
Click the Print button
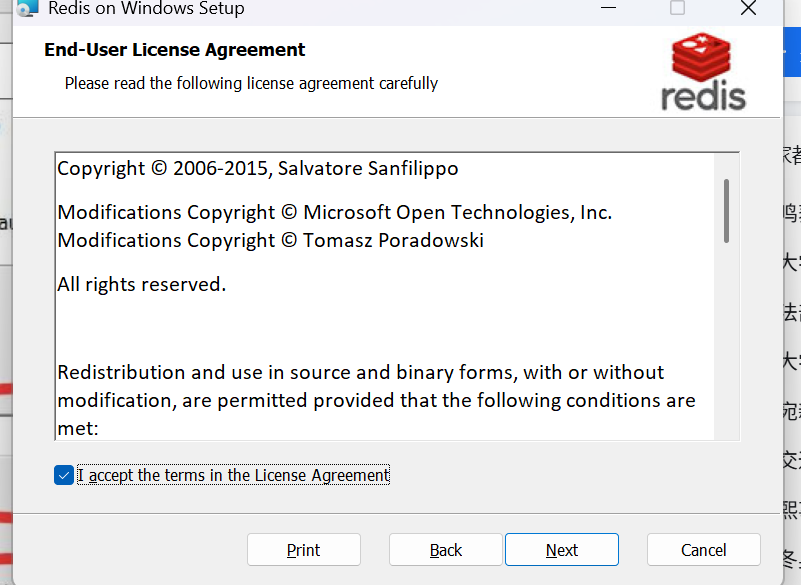click(x=304, y=550)
